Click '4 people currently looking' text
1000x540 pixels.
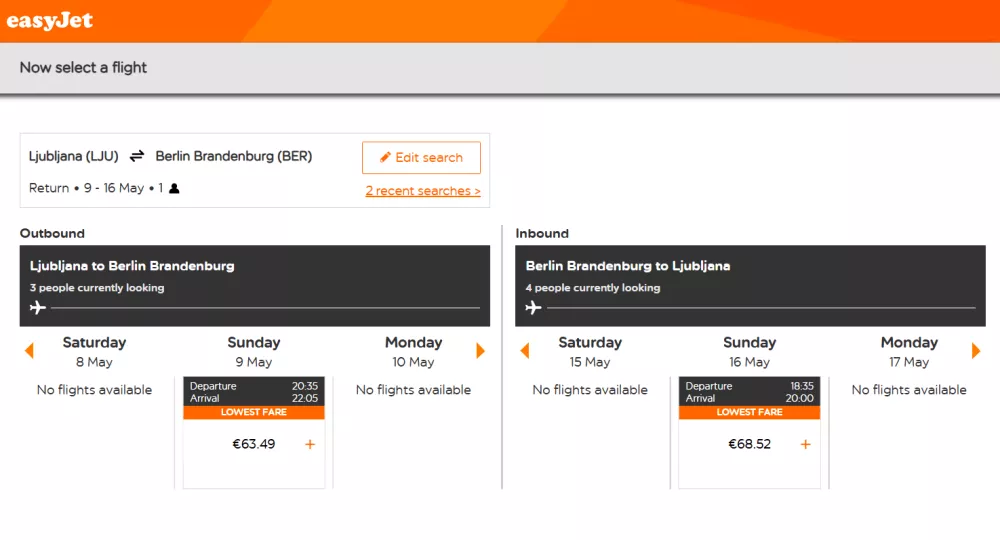pos(592,288)
